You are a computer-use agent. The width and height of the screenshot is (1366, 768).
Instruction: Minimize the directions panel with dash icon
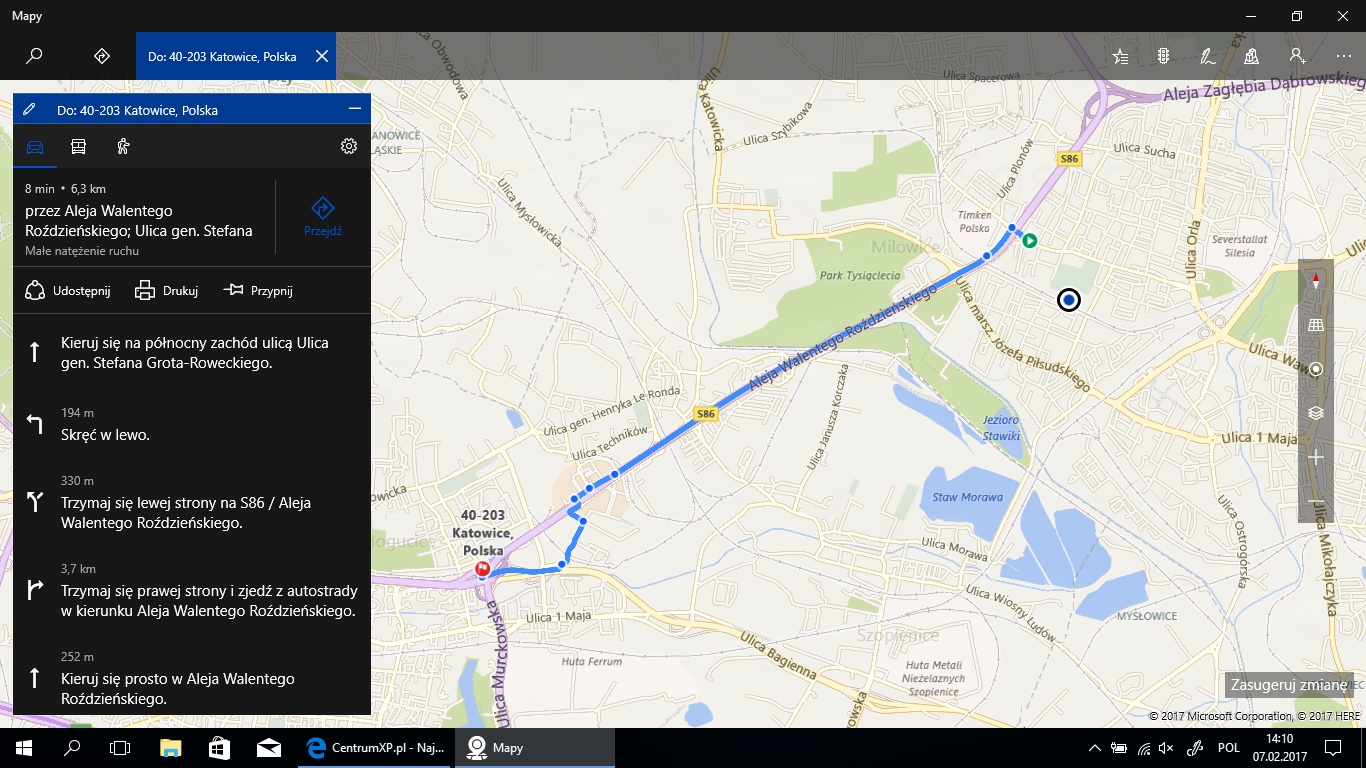(354, 109)
